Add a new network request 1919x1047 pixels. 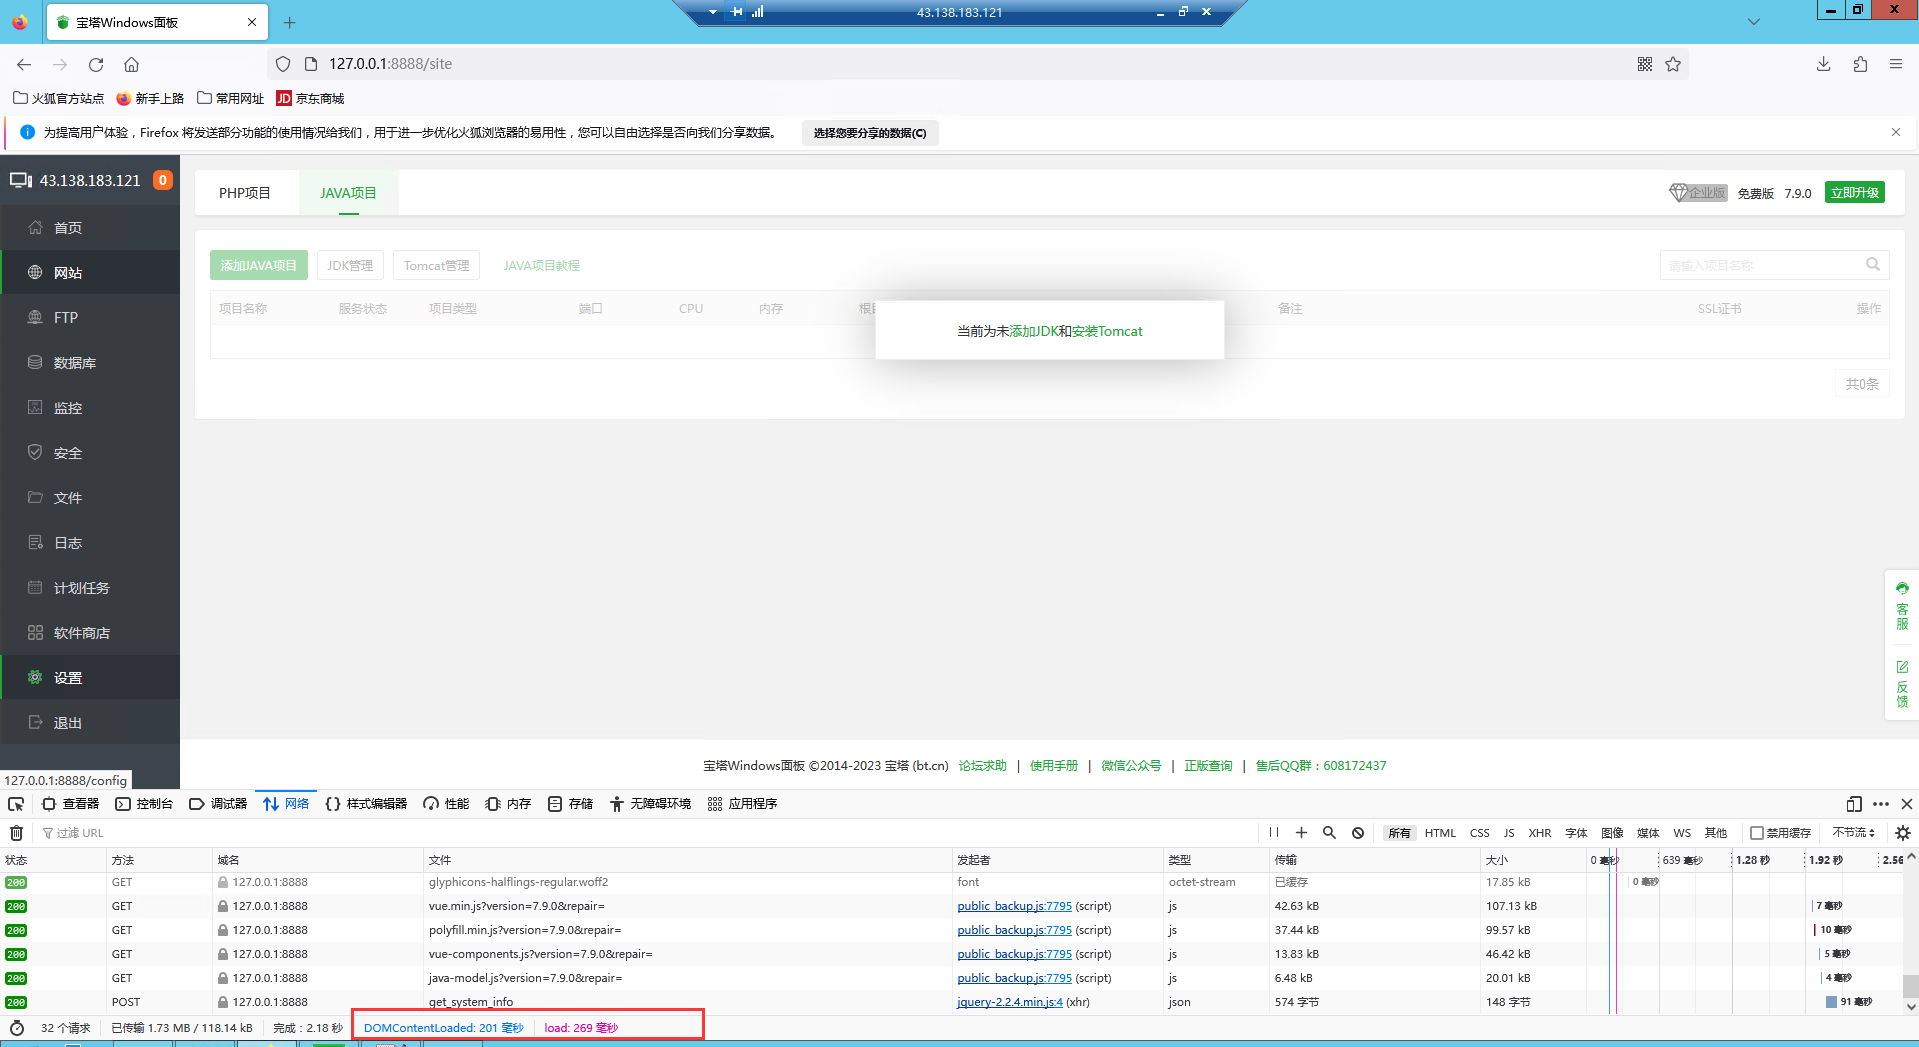(x=1301, y=833)
